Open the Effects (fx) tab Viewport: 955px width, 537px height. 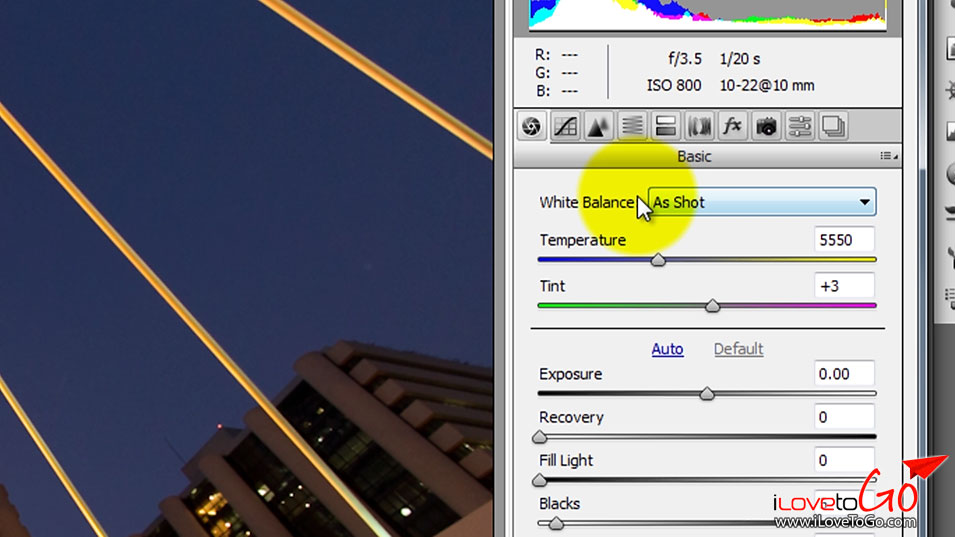click(733, 127)
